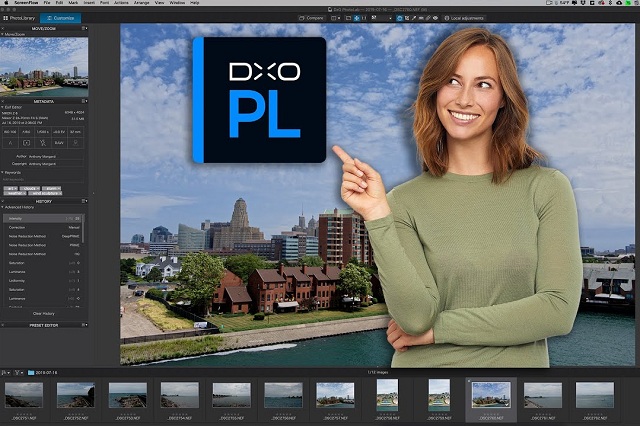
Task: Open the filmstrip filter funnel icon
Action: [18, 373]
